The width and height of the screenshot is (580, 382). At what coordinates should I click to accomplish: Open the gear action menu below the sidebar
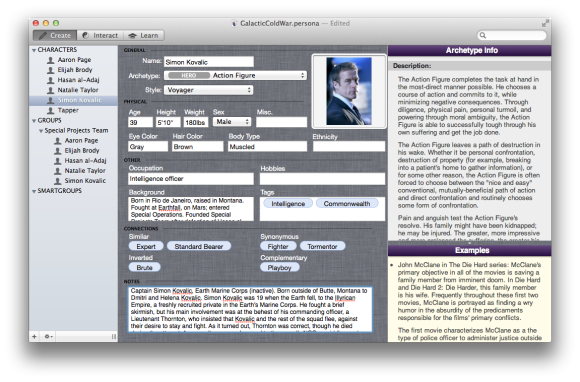pos(48,336)
